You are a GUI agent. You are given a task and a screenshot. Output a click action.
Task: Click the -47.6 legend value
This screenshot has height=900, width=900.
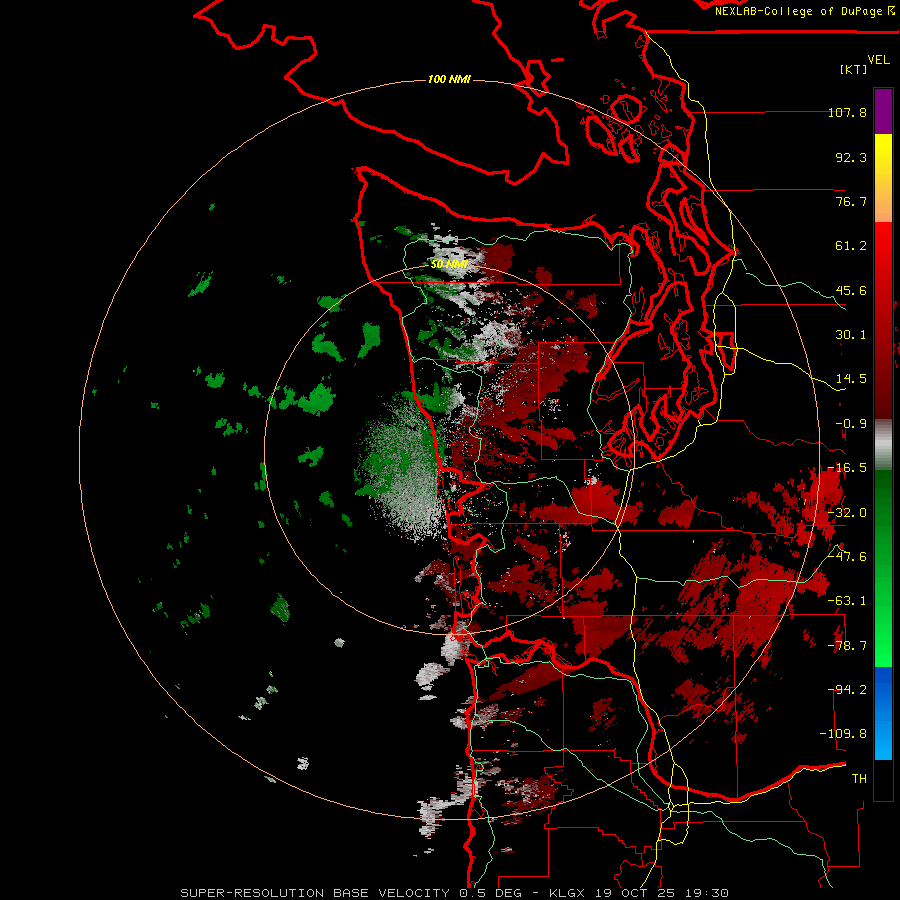[847, 557]
